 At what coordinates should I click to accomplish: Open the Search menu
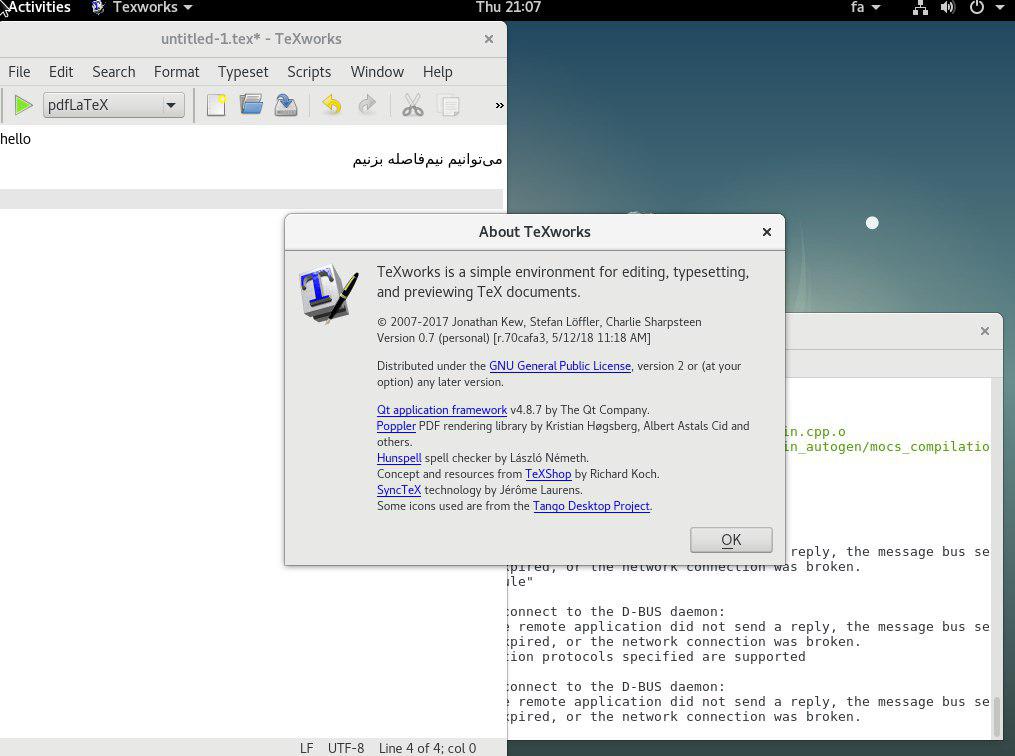pos(113,72)
